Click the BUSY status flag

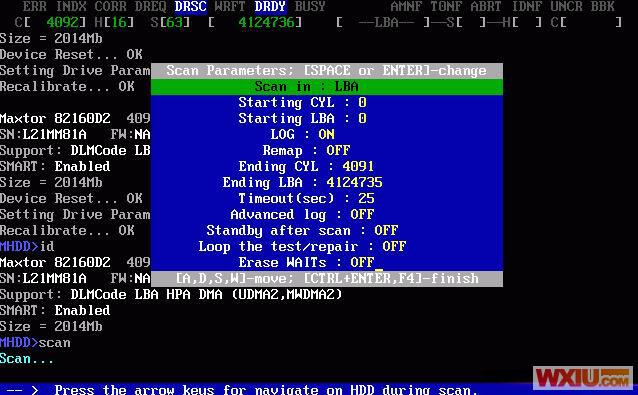tap(310, 7)
